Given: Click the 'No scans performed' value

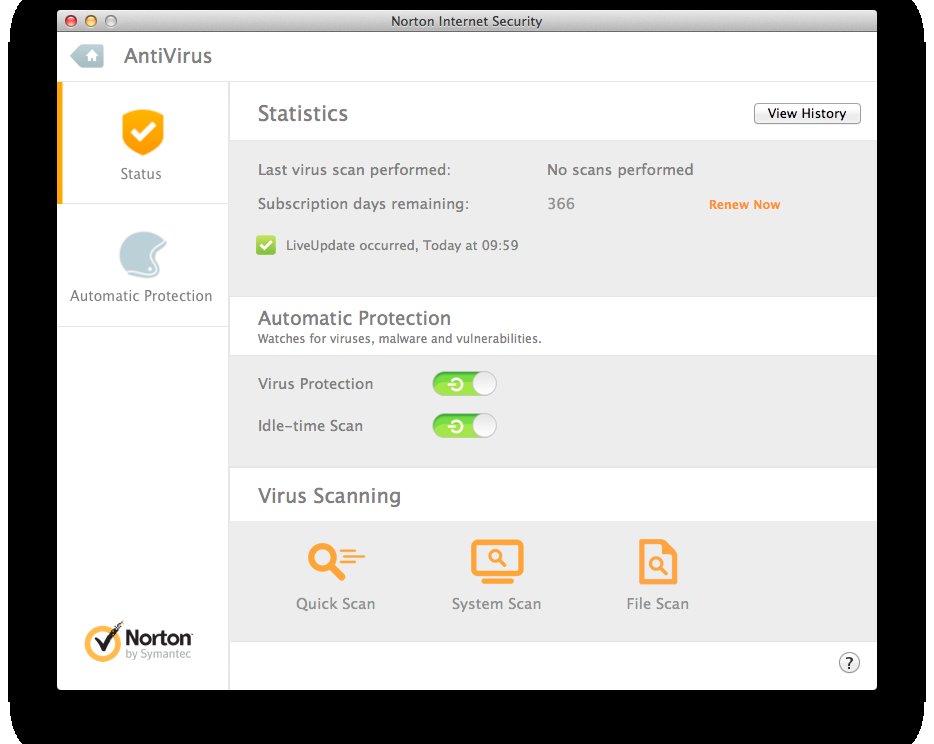Looking at the screenshot, I should click(620, 170).
